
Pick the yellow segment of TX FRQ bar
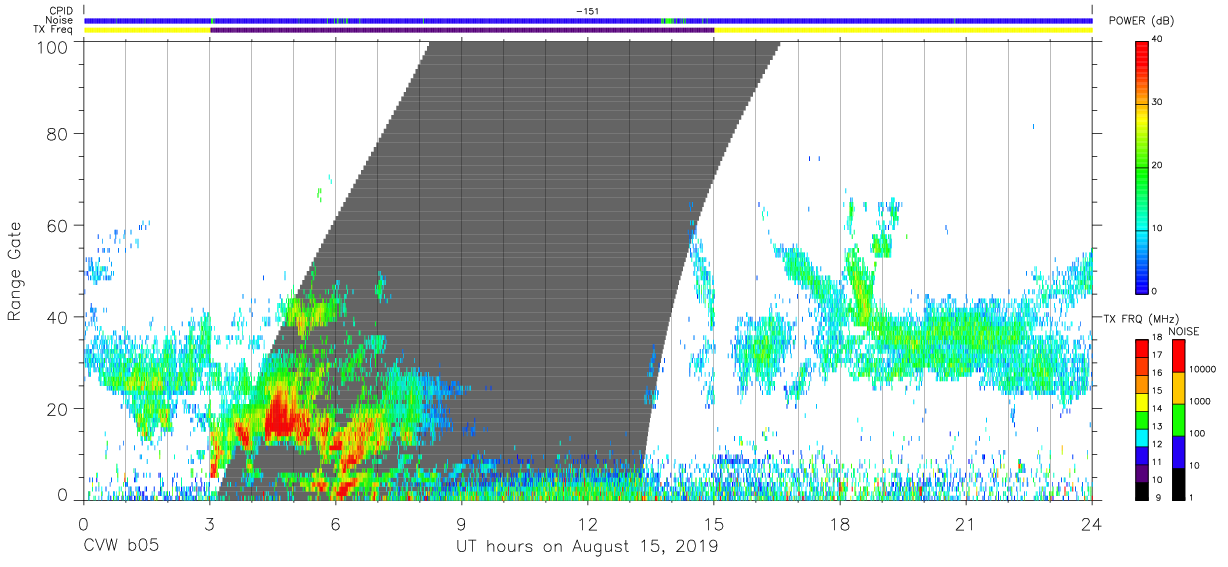pos(1142,402)
